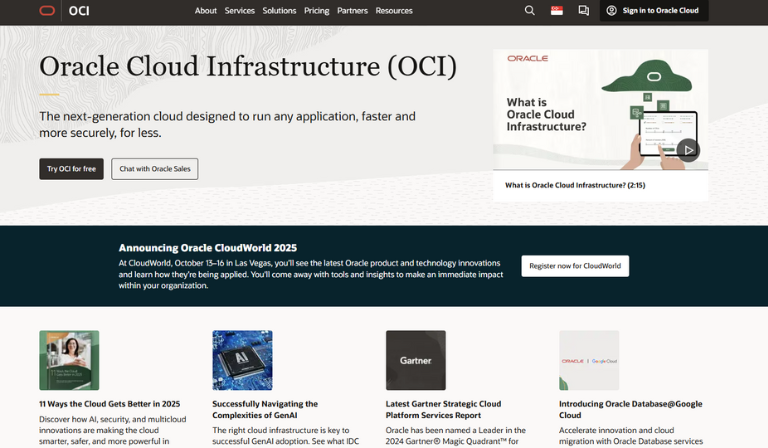Click Register now for CloudWorld
Image resolution: width=768 pixels, height=448 pixels.
tap(575, 266)
